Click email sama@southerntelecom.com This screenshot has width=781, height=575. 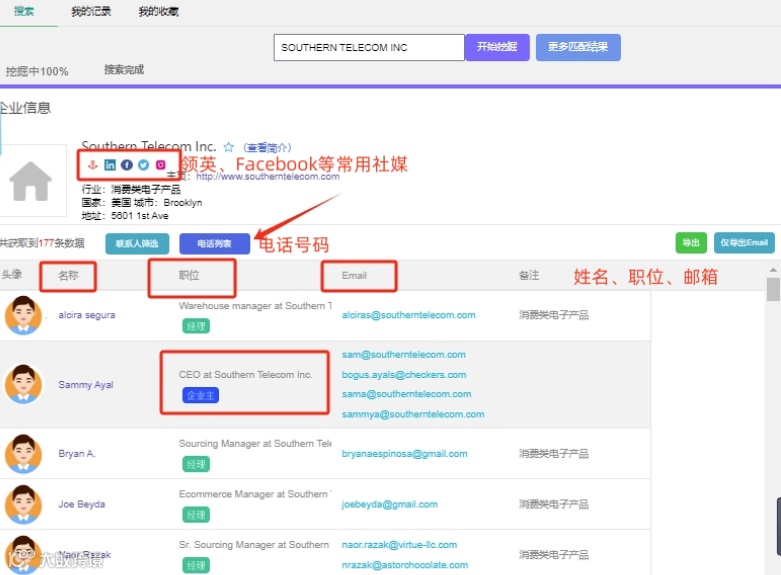pyautogui.click(x=406, y=394)
